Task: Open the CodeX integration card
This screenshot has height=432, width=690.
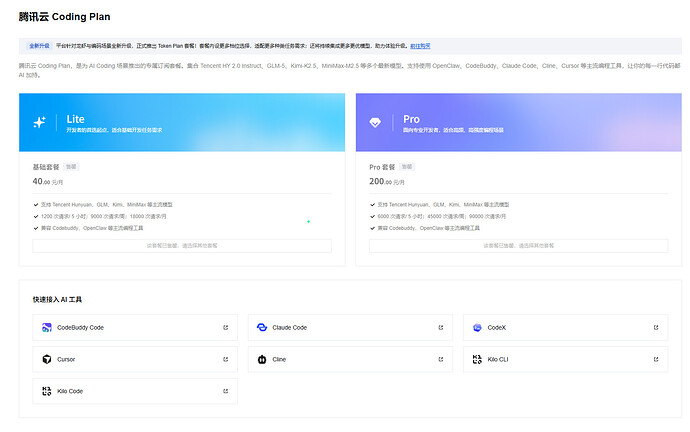Action: point(565,327)
